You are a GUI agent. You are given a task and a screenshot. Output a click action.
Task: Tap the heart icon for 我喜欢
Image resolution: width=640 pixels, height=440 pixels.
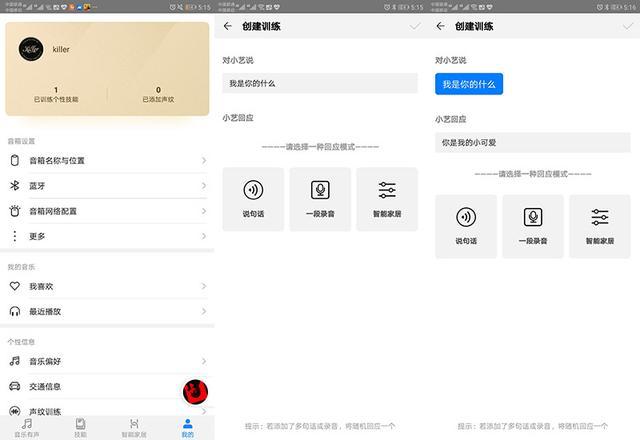15,286
